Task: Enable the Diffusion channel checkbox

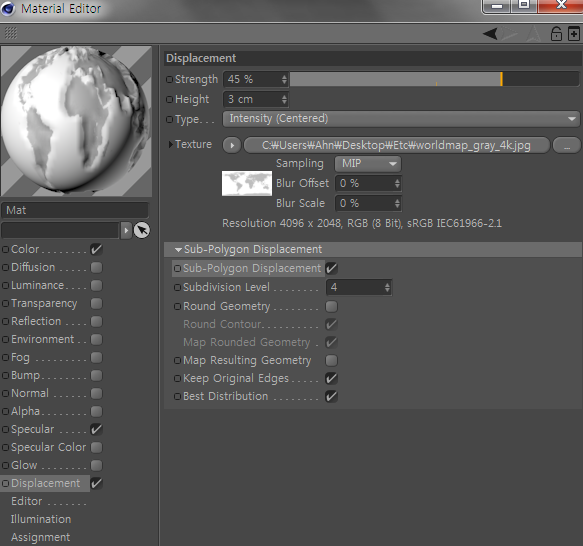Action: [x=96, y=267]
